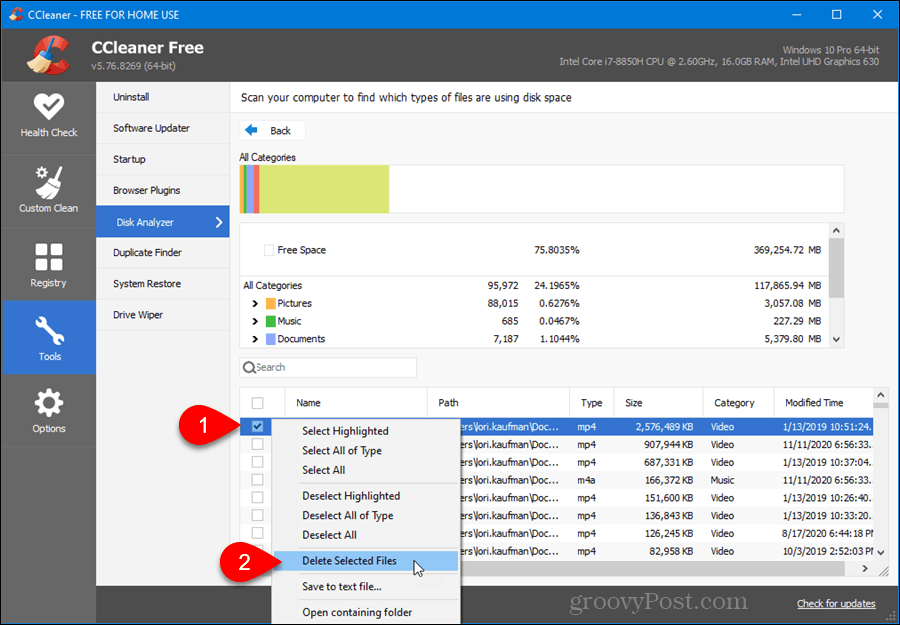The image size is (900, 625).
Task: Open the Browser Plugins tool
Action: pyautogui.click(x=163, y=190)
